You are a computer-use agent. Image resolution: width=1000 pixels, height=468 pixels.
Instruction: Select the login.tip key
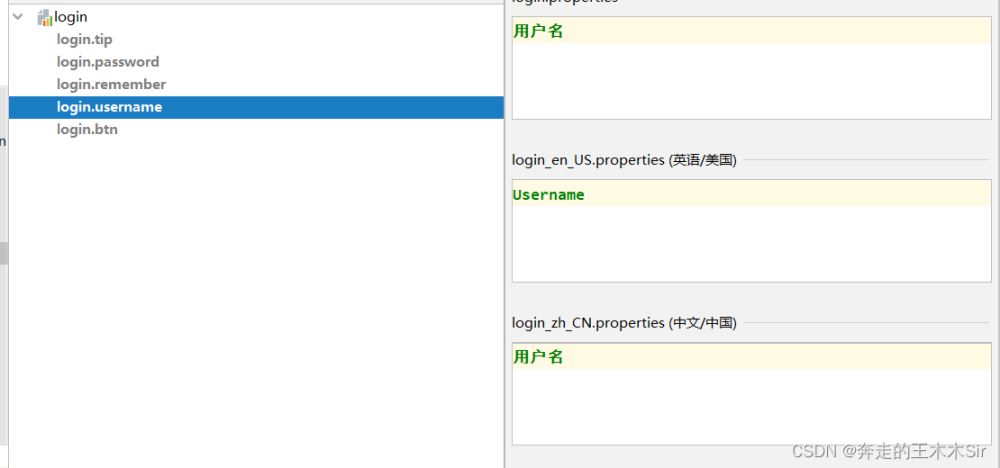pyautogui.click(x=84, y=39)
